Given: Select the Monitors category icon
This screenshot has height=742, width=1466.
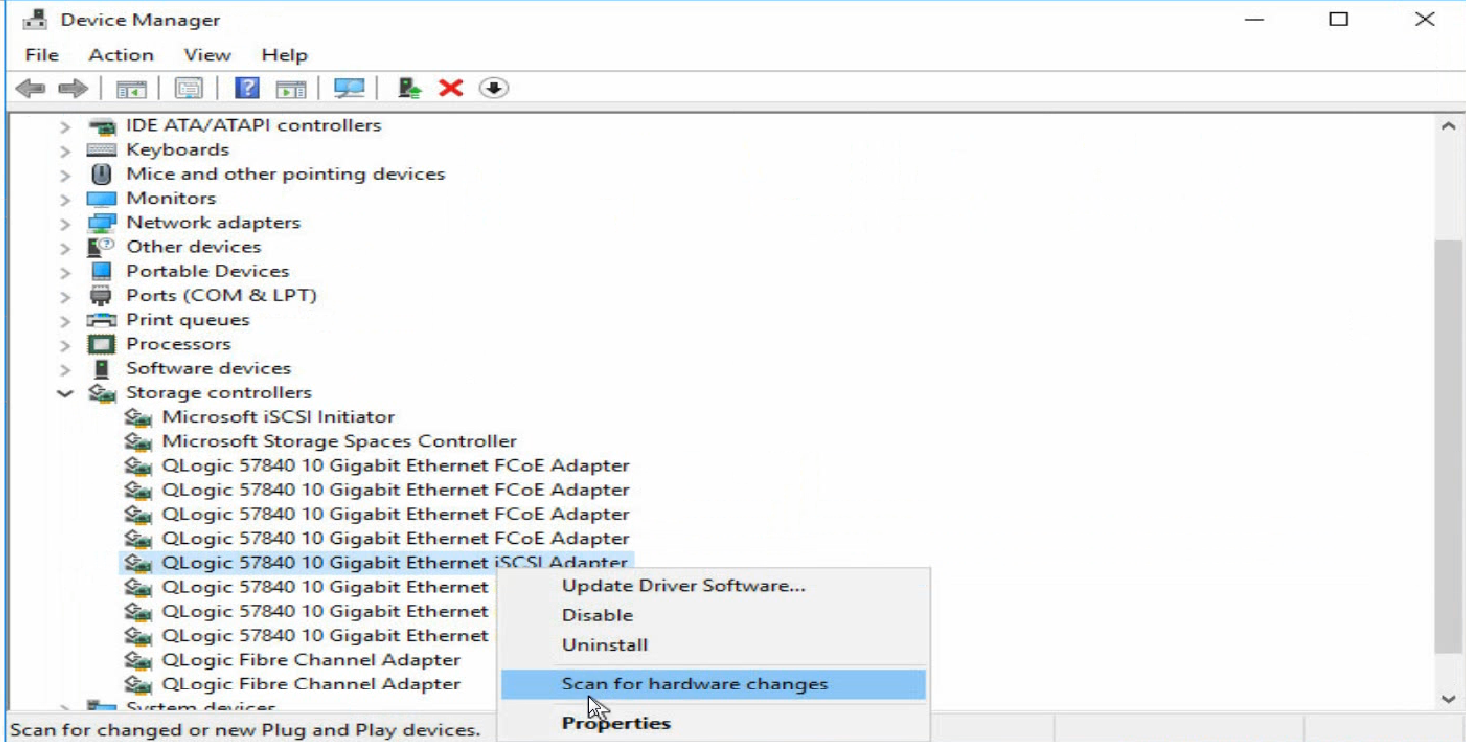Looking at the screenshot, I should tap(102, 199).
